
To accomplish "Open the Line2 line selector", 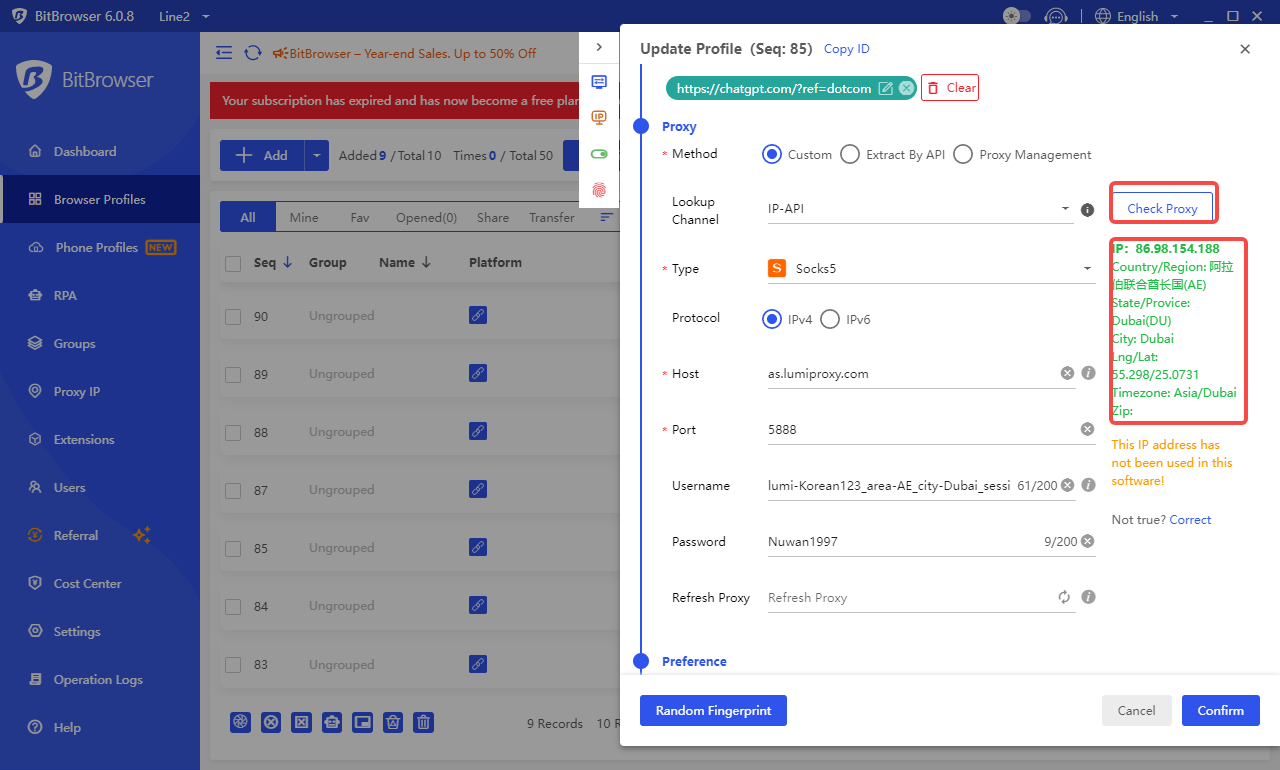I will (x=184, y=16).
